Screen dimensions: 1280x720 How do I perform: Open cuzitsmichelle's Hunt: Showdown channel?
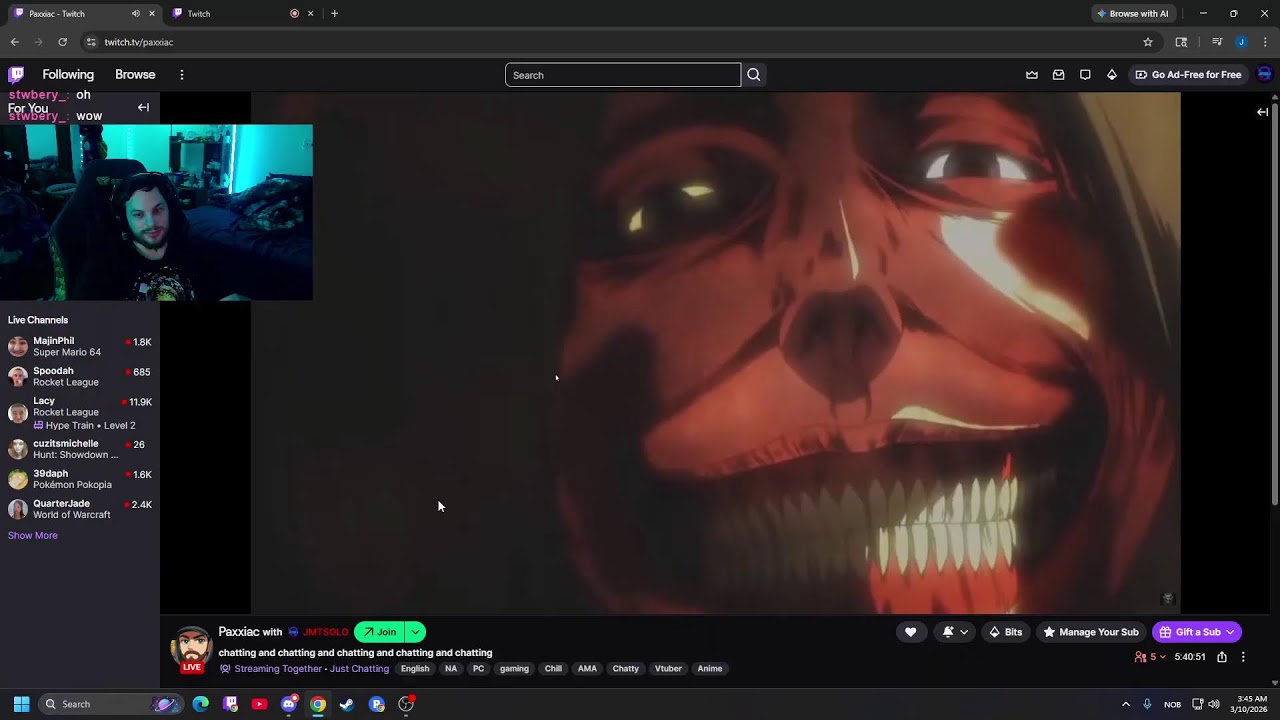(x=80, y=449)
